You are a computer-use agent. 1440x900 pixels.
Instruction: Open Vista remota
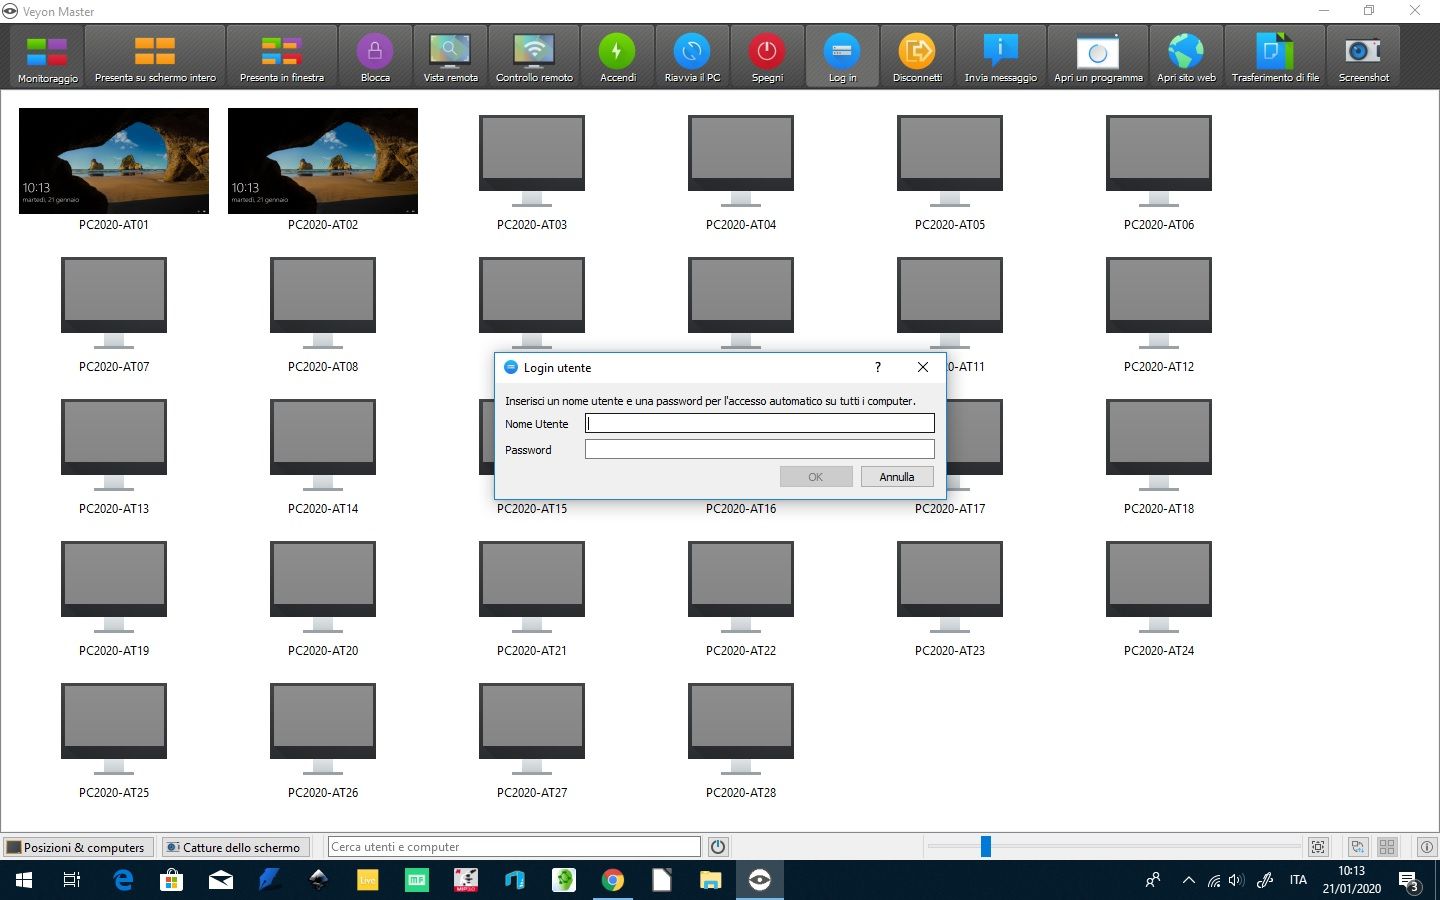tap(450, 57)
